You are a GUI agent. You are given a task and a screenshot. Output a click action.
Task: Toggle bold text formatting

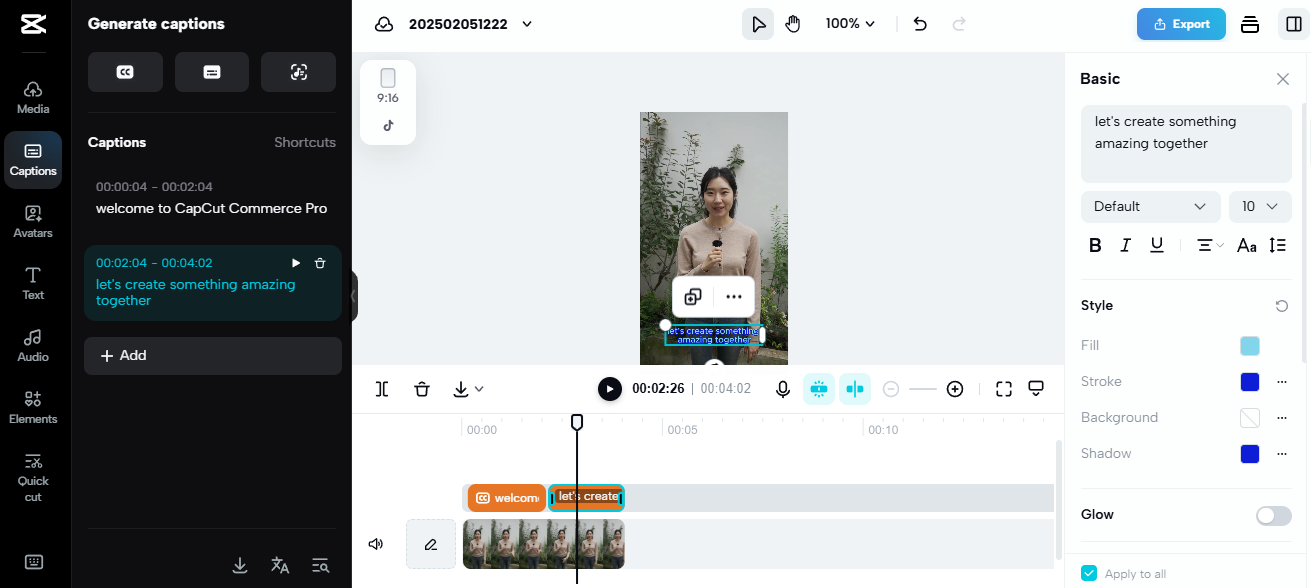tap(1095, 245)
